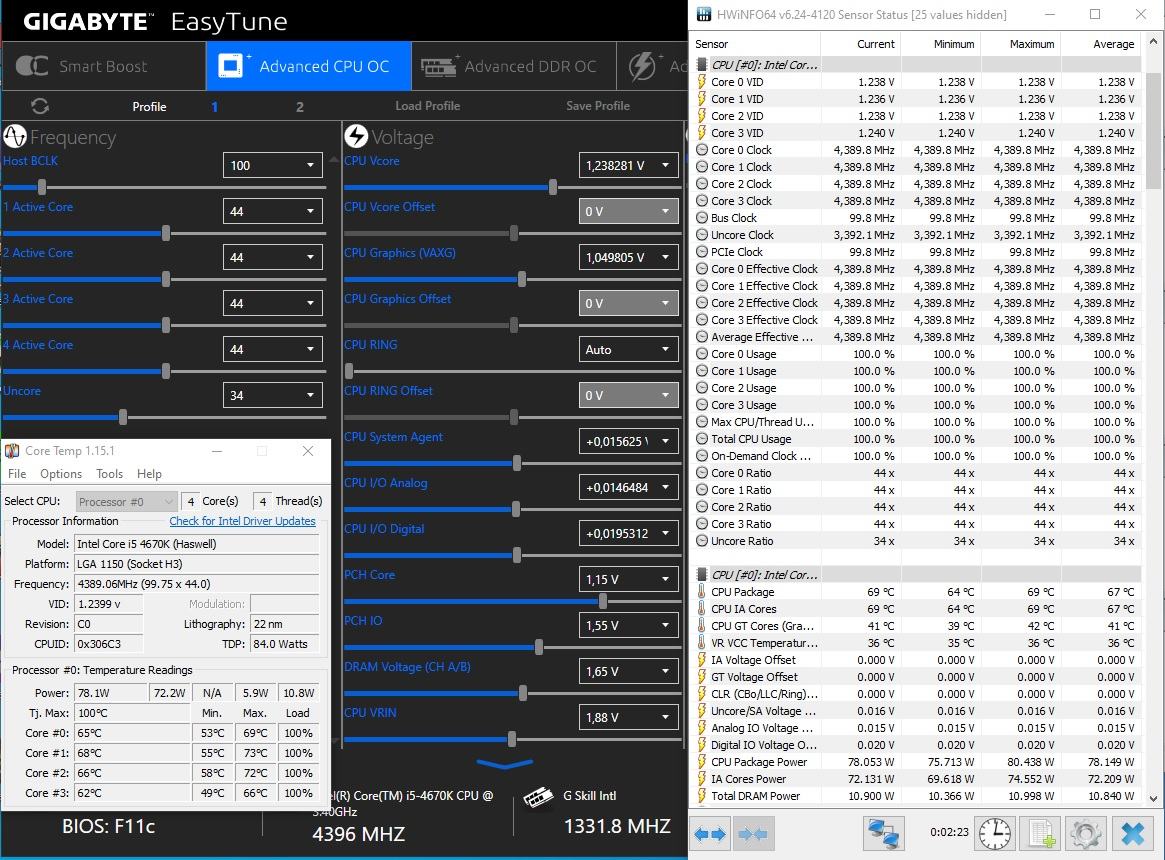Open the CPU Vcore voltage dropdown
Screen dimensions: 1165x860
coord(628,165)
